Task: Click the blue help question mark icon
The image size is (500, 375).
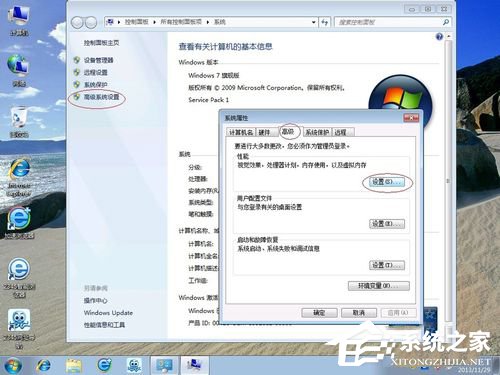Action: pyautogui.click(x=439, y=37)
